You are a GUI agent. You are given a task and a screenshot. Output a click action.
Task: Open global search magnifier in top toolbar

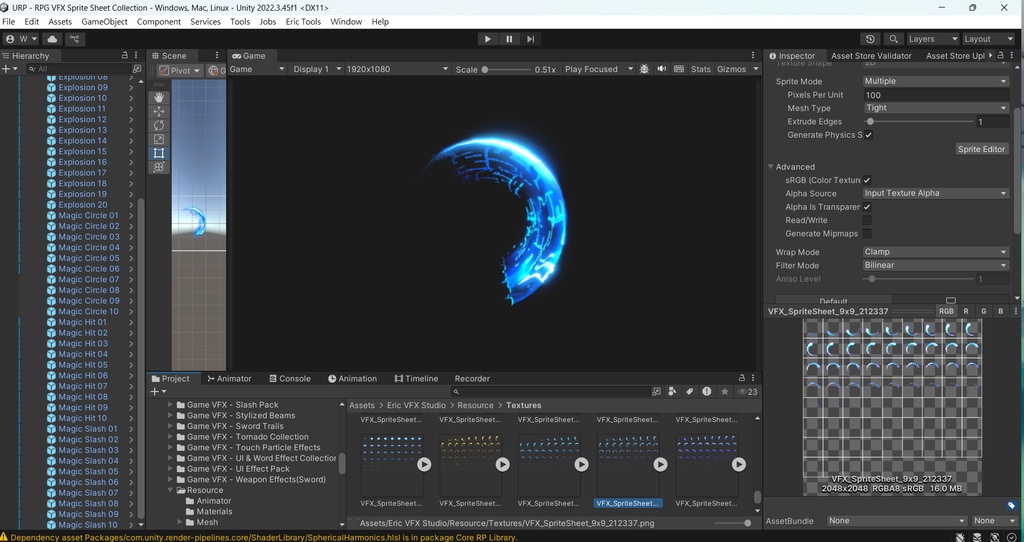pos(893,39)
